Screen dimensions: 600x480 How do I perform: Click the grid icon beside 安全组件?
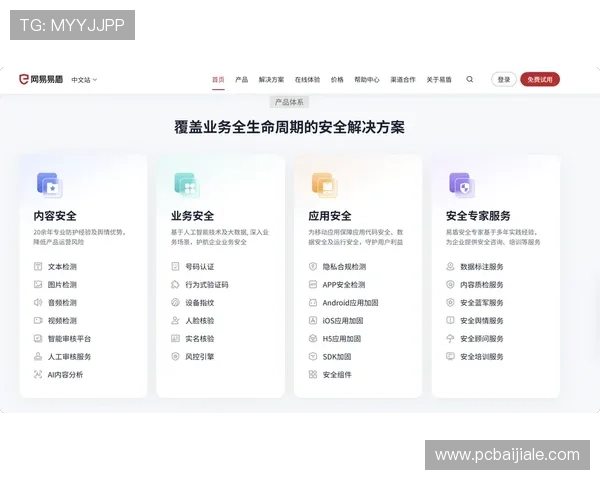tap(313, 374)
